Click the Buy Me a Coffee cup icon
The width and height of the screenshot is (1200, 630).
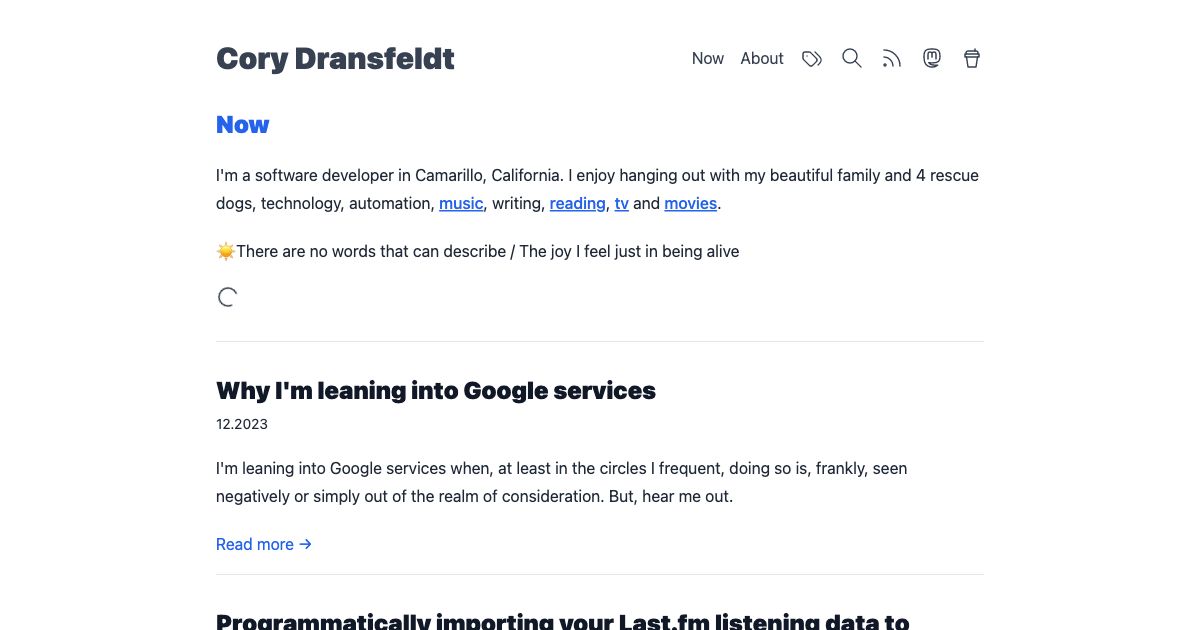(x=971, y=58)
